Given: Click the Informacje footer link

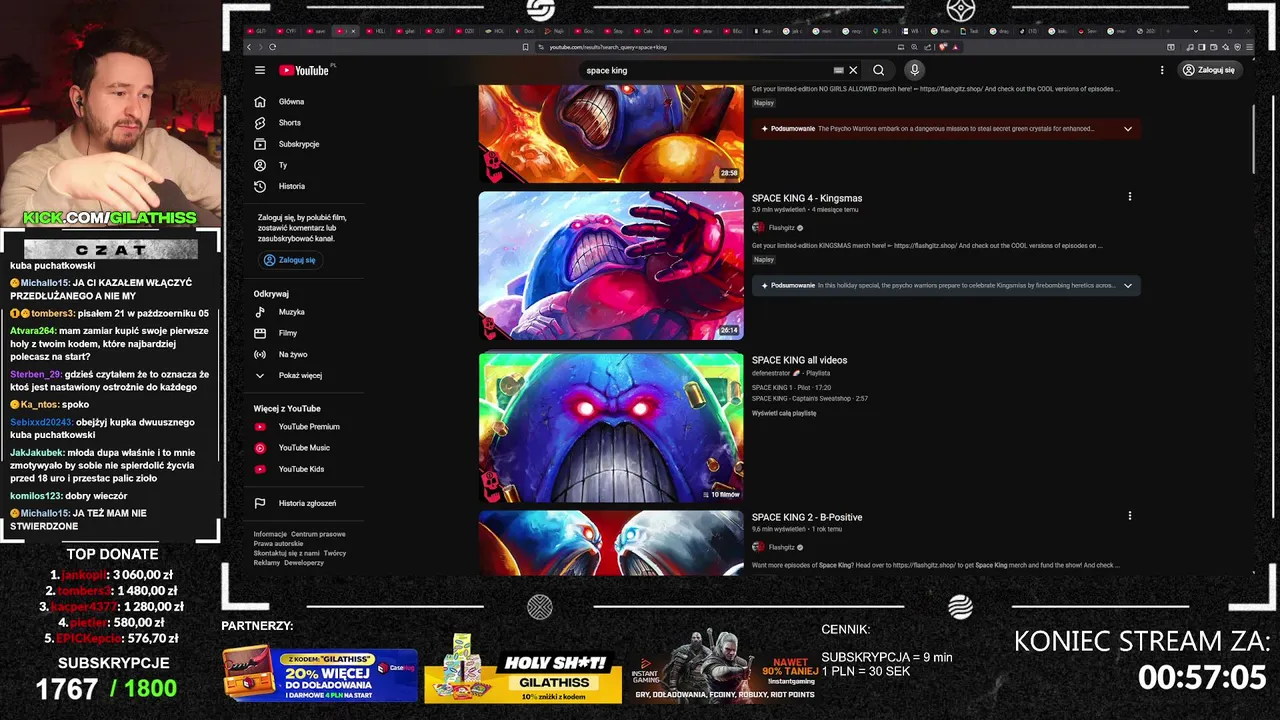Looking at the screenshot, I should [x=270, y=534].
